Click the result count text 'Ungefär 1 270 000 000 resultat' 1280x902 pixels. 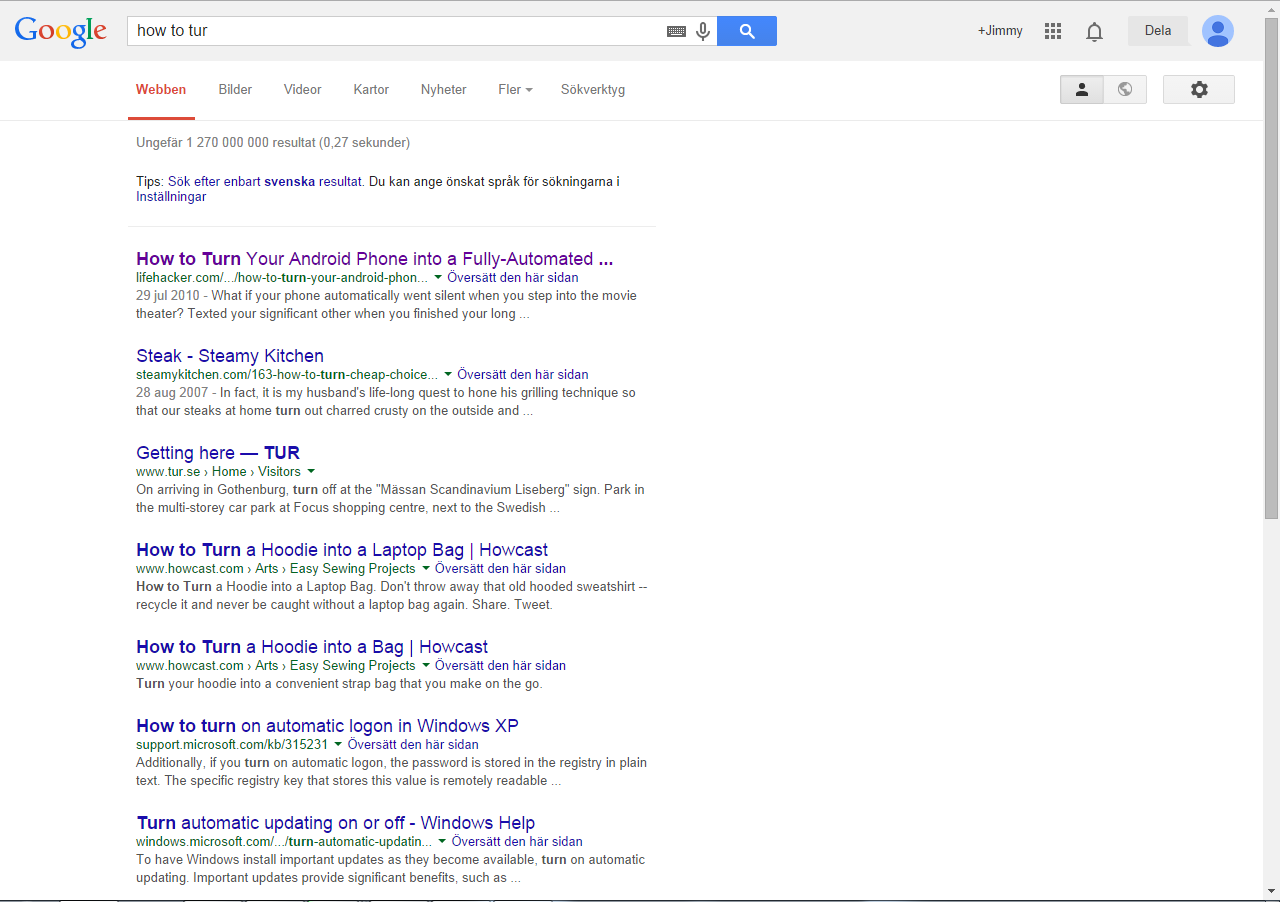coord(226,142)
